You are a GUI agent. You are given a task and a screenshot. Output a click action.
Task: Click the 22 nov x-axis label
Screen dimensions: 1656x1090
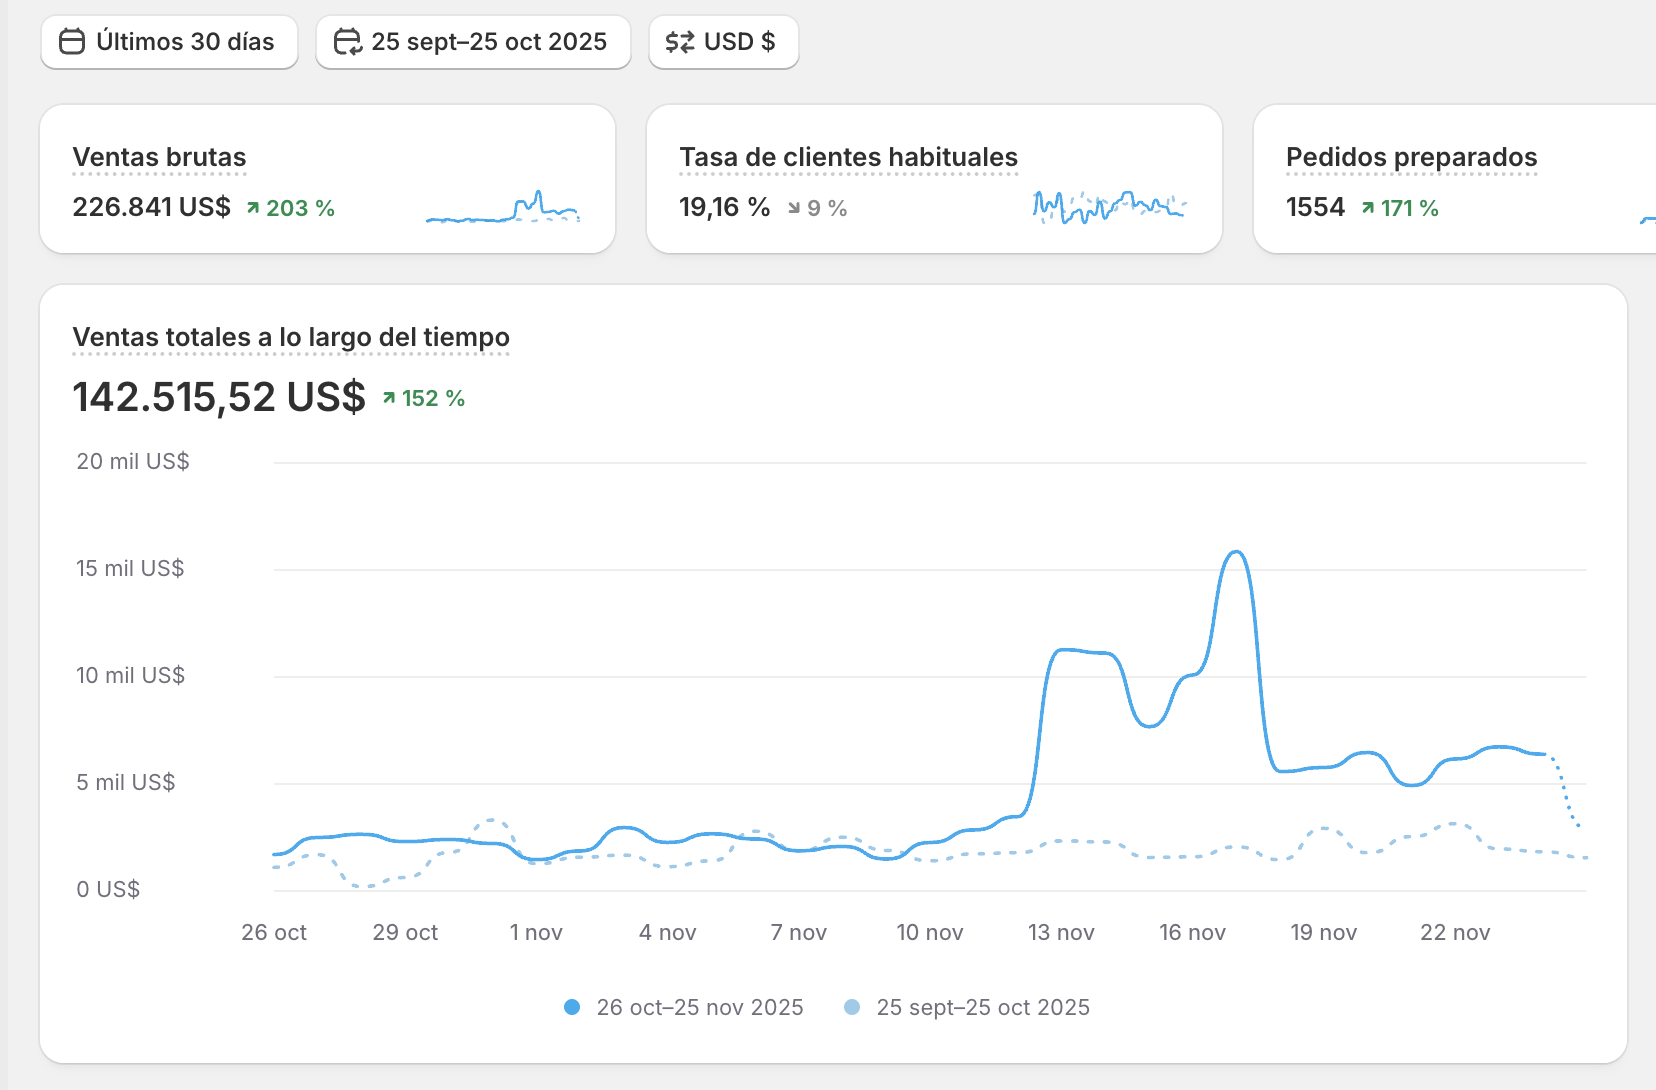(1455, 932)
